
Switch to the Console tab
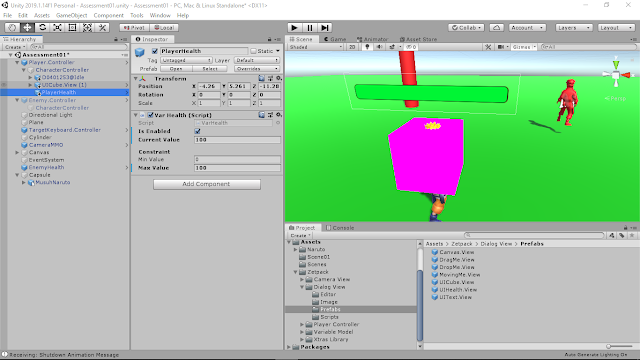tap(340, 228)
